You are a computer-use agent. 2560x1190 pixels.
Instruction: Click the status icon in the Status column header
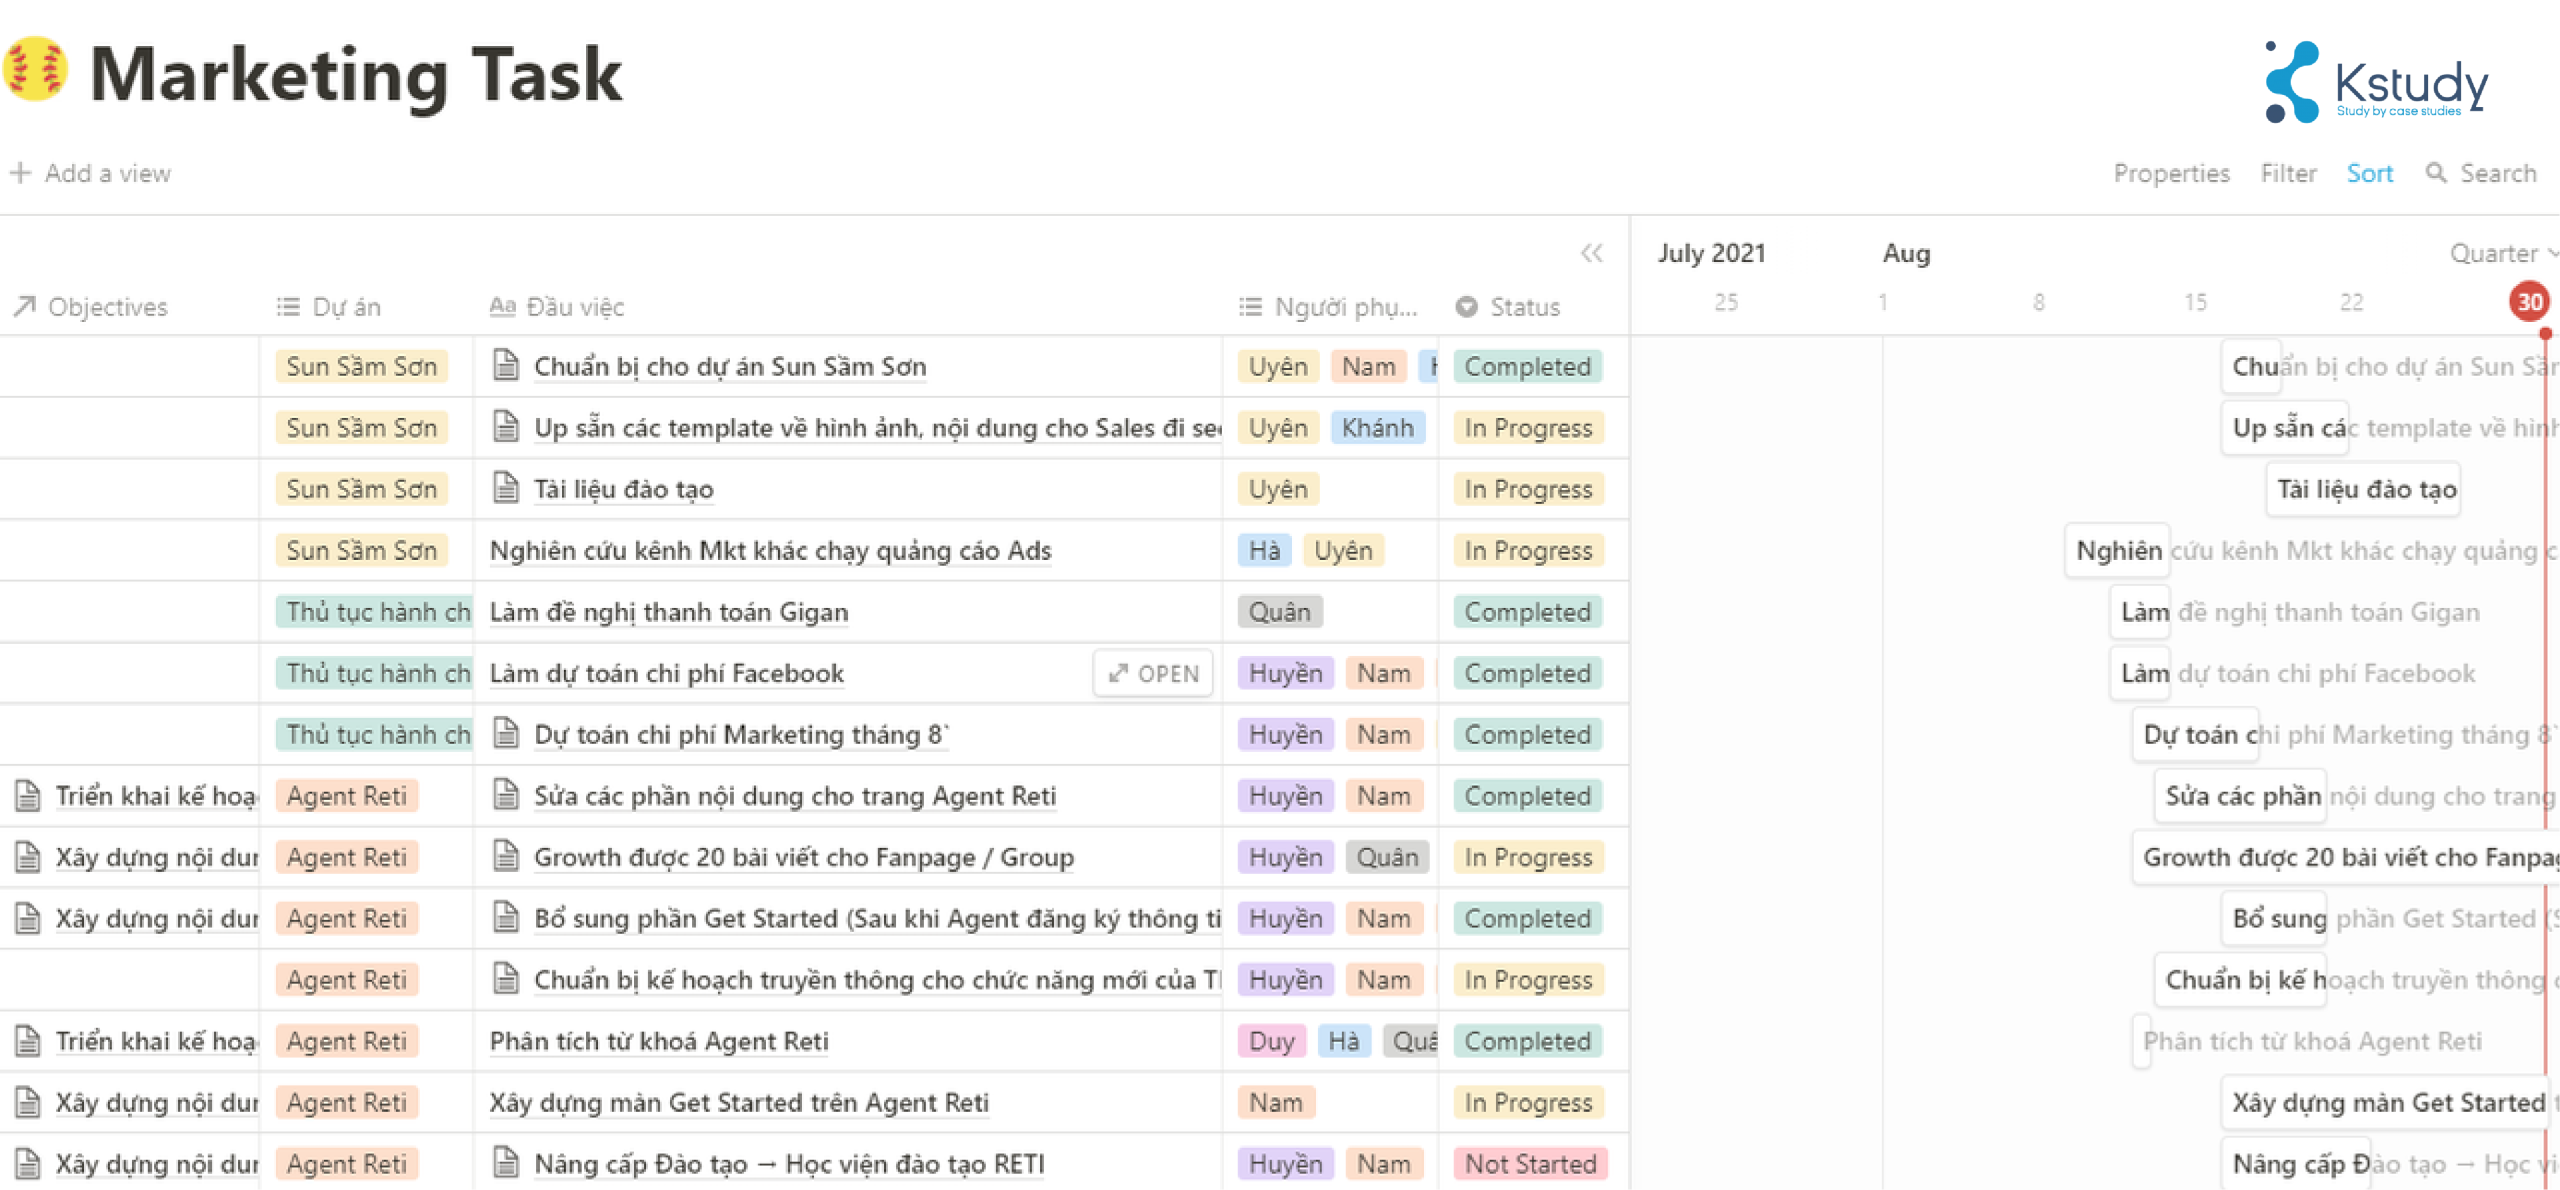click(1466, 307)
